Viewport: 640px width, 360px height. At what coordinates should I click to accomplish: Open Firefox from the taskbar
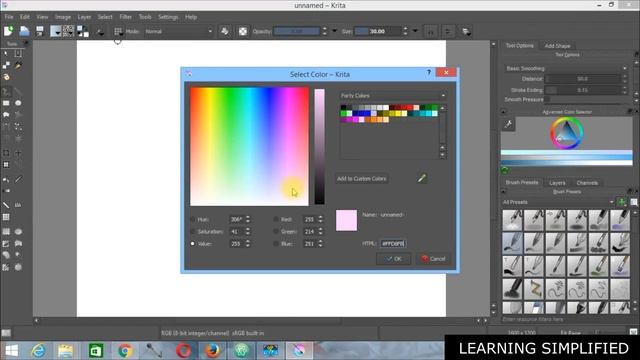[x=212, y=350]
